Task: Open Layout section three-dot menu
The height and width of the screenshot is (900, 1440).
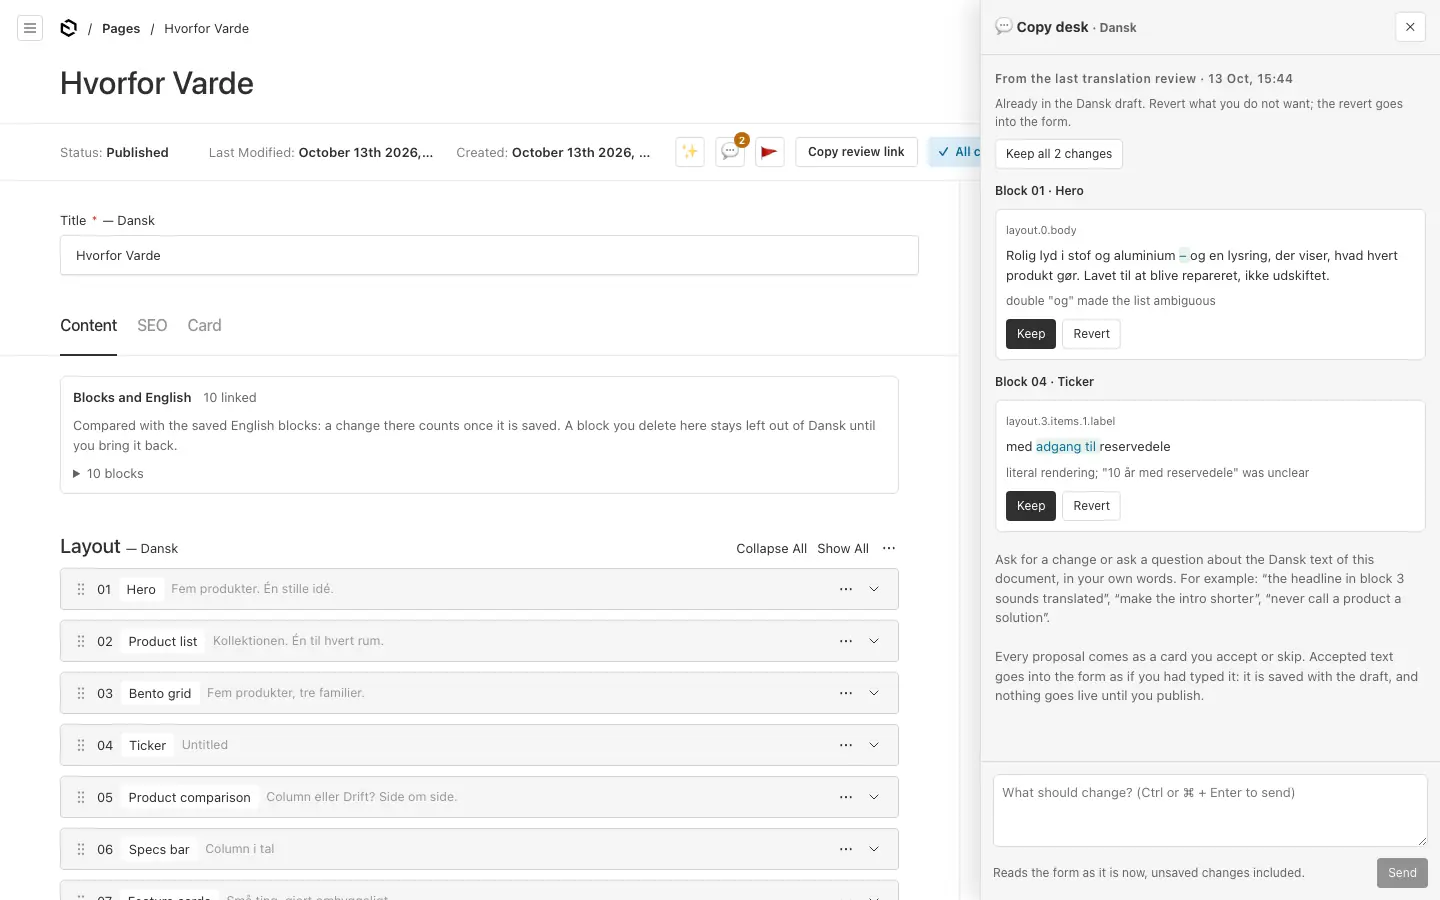Action: [x=889, y=548]
